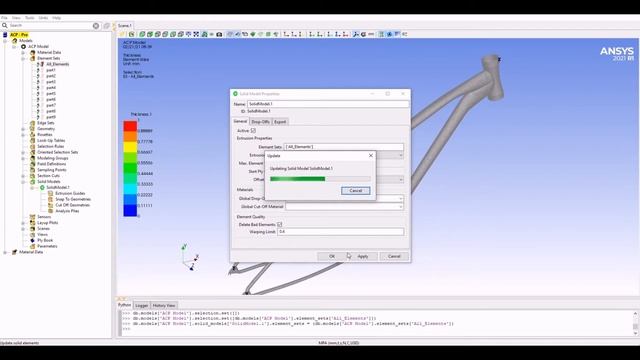The width and height of the screenshot is (640, 360).
Task: Click the magnifier icon in the search box
Action: pos(5,25)
